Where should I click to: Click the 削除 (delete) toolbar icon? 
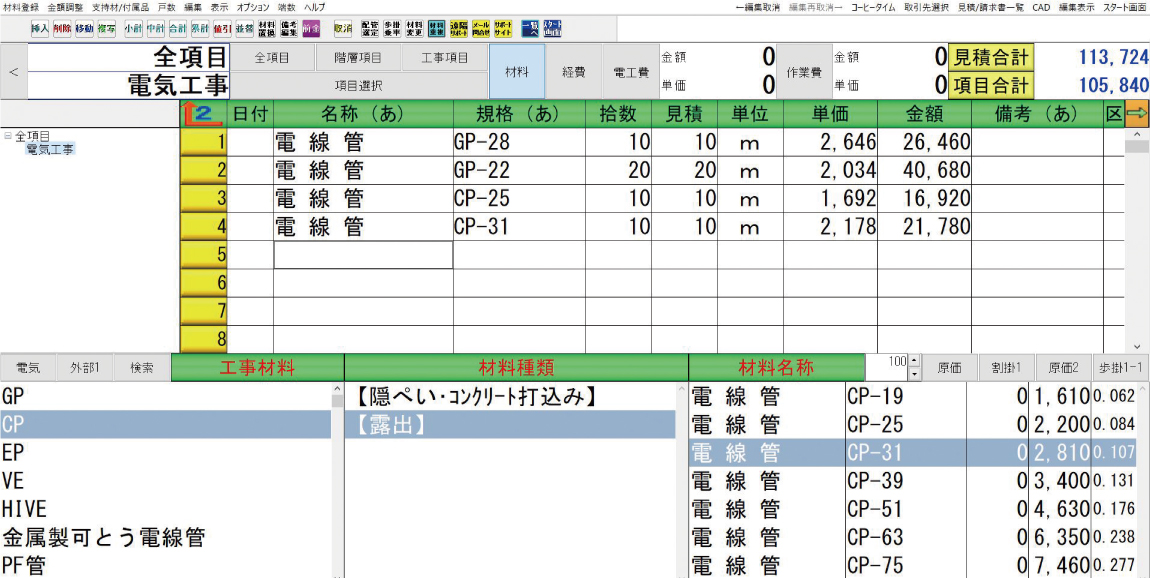(62, 29)
